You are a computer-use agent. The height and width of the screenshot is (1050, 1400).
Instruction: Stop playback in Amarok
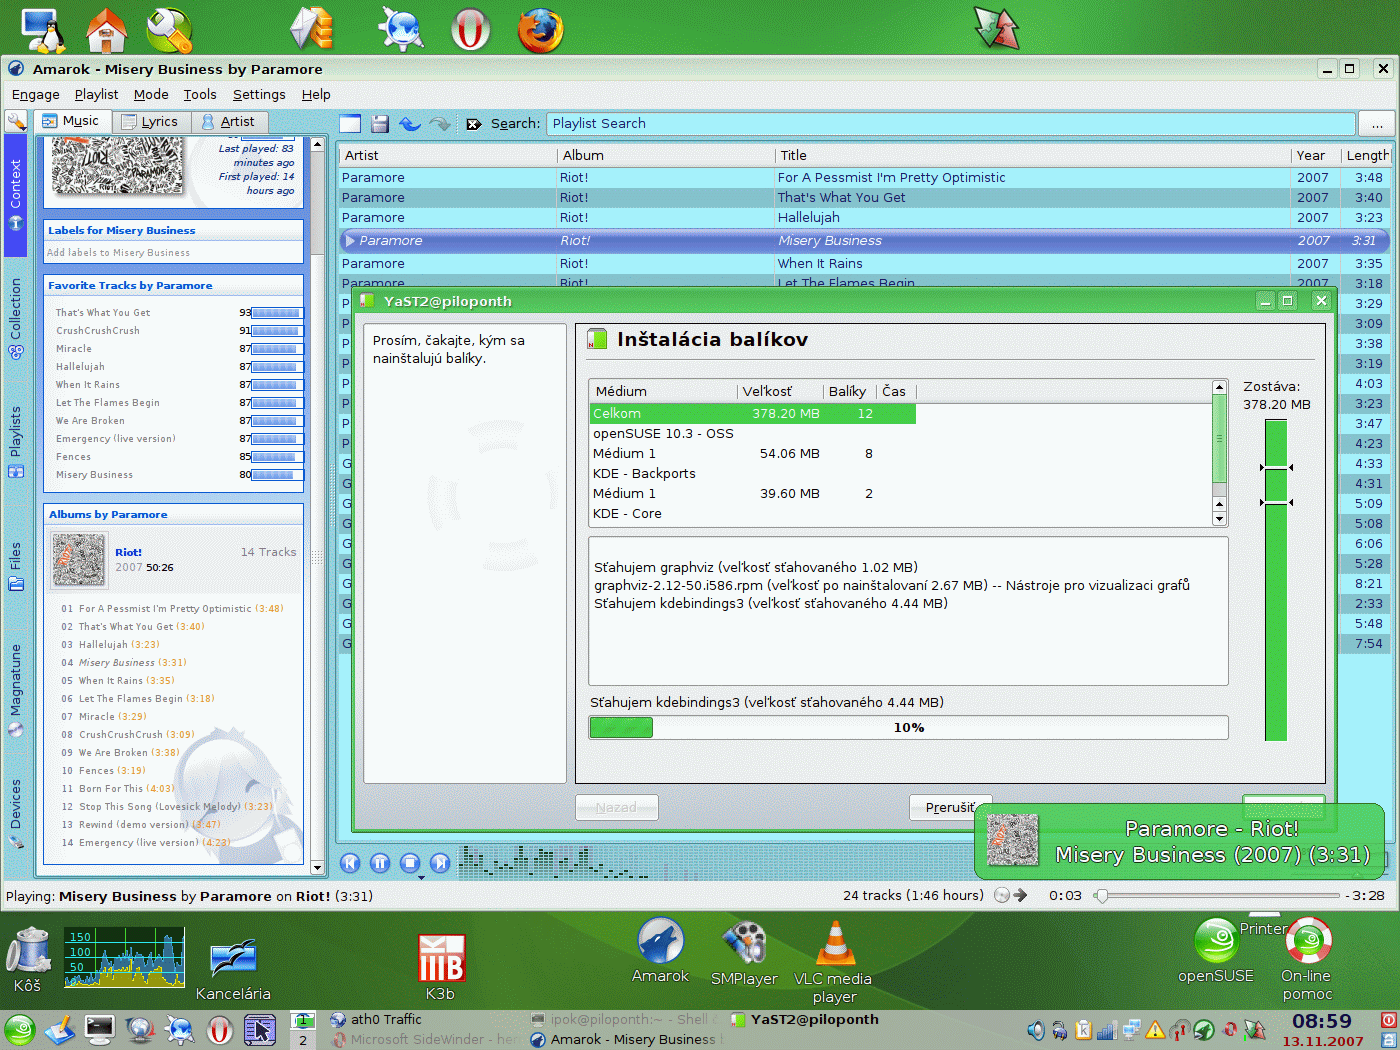tap(410, 862)
